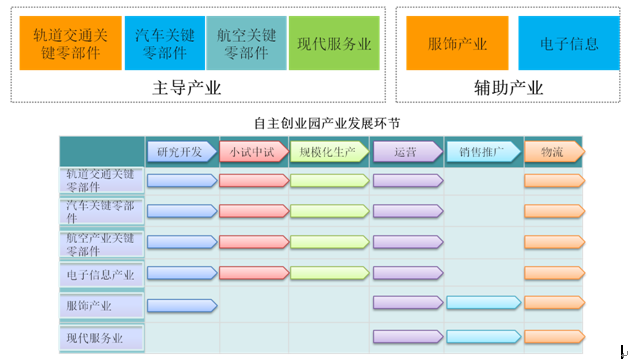The image size is (636, 363).
Task: Select the green 现代服务业 box
Action: pos(334,43)
